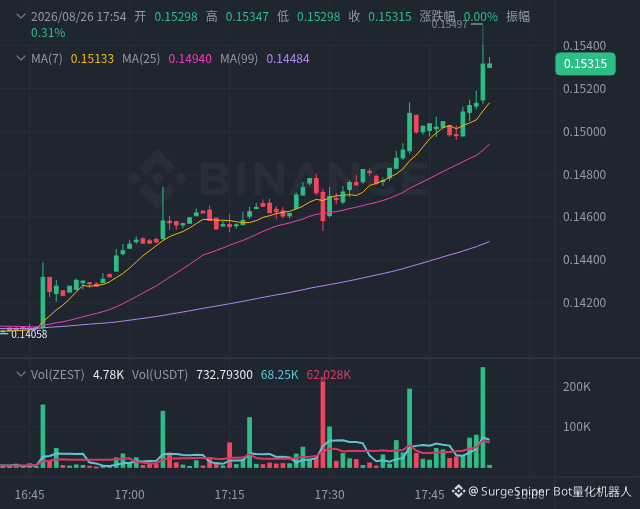Click the current price tag 0.15315
The image size is (640, 509).
[x=585, y=64]
